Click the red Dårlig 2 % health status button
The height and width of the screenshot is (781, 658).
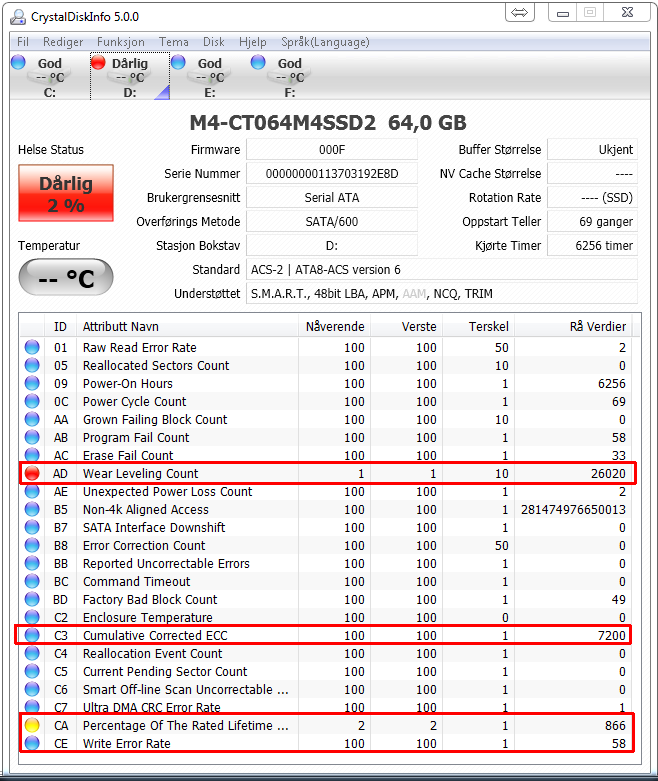[66, 193]
